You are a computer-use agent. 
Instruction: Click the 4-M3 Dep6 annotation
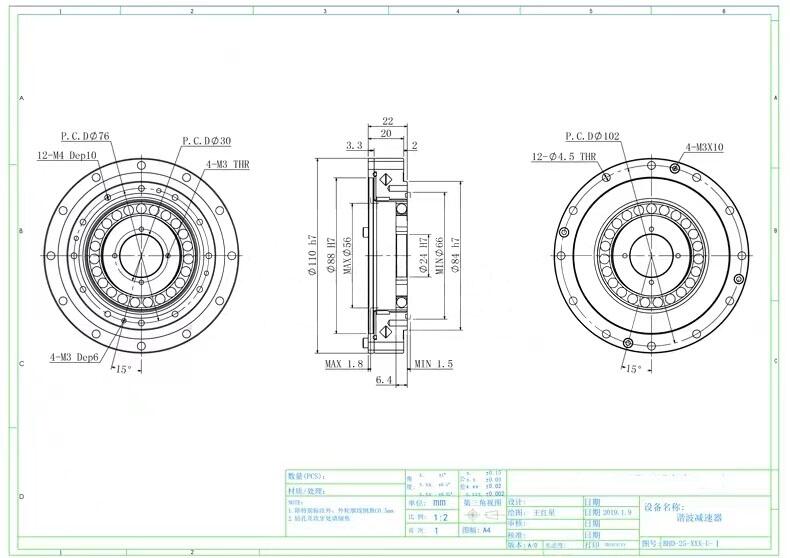tap(76, 356)
